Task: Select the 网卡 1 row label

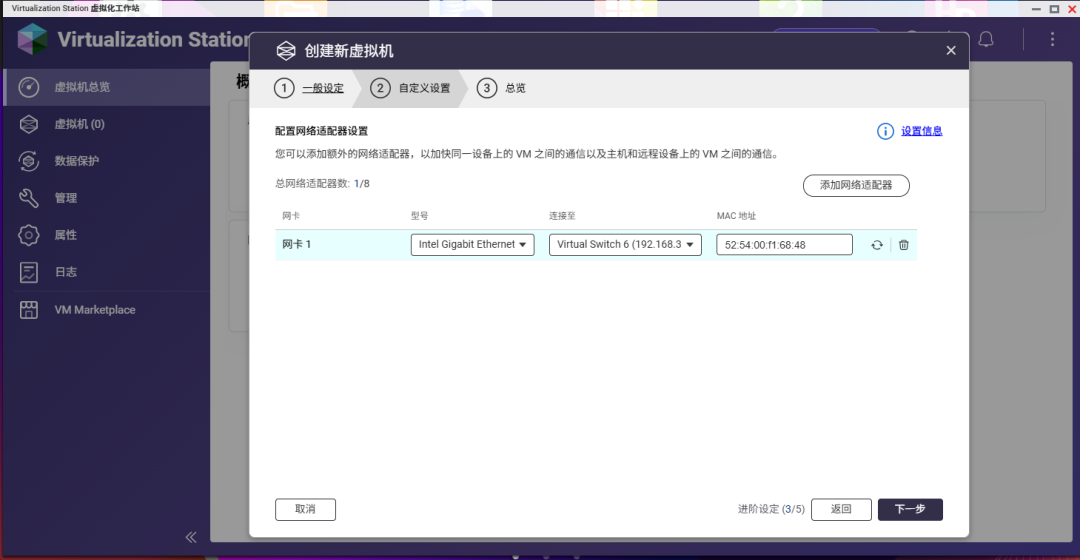Action: point(297,244)
